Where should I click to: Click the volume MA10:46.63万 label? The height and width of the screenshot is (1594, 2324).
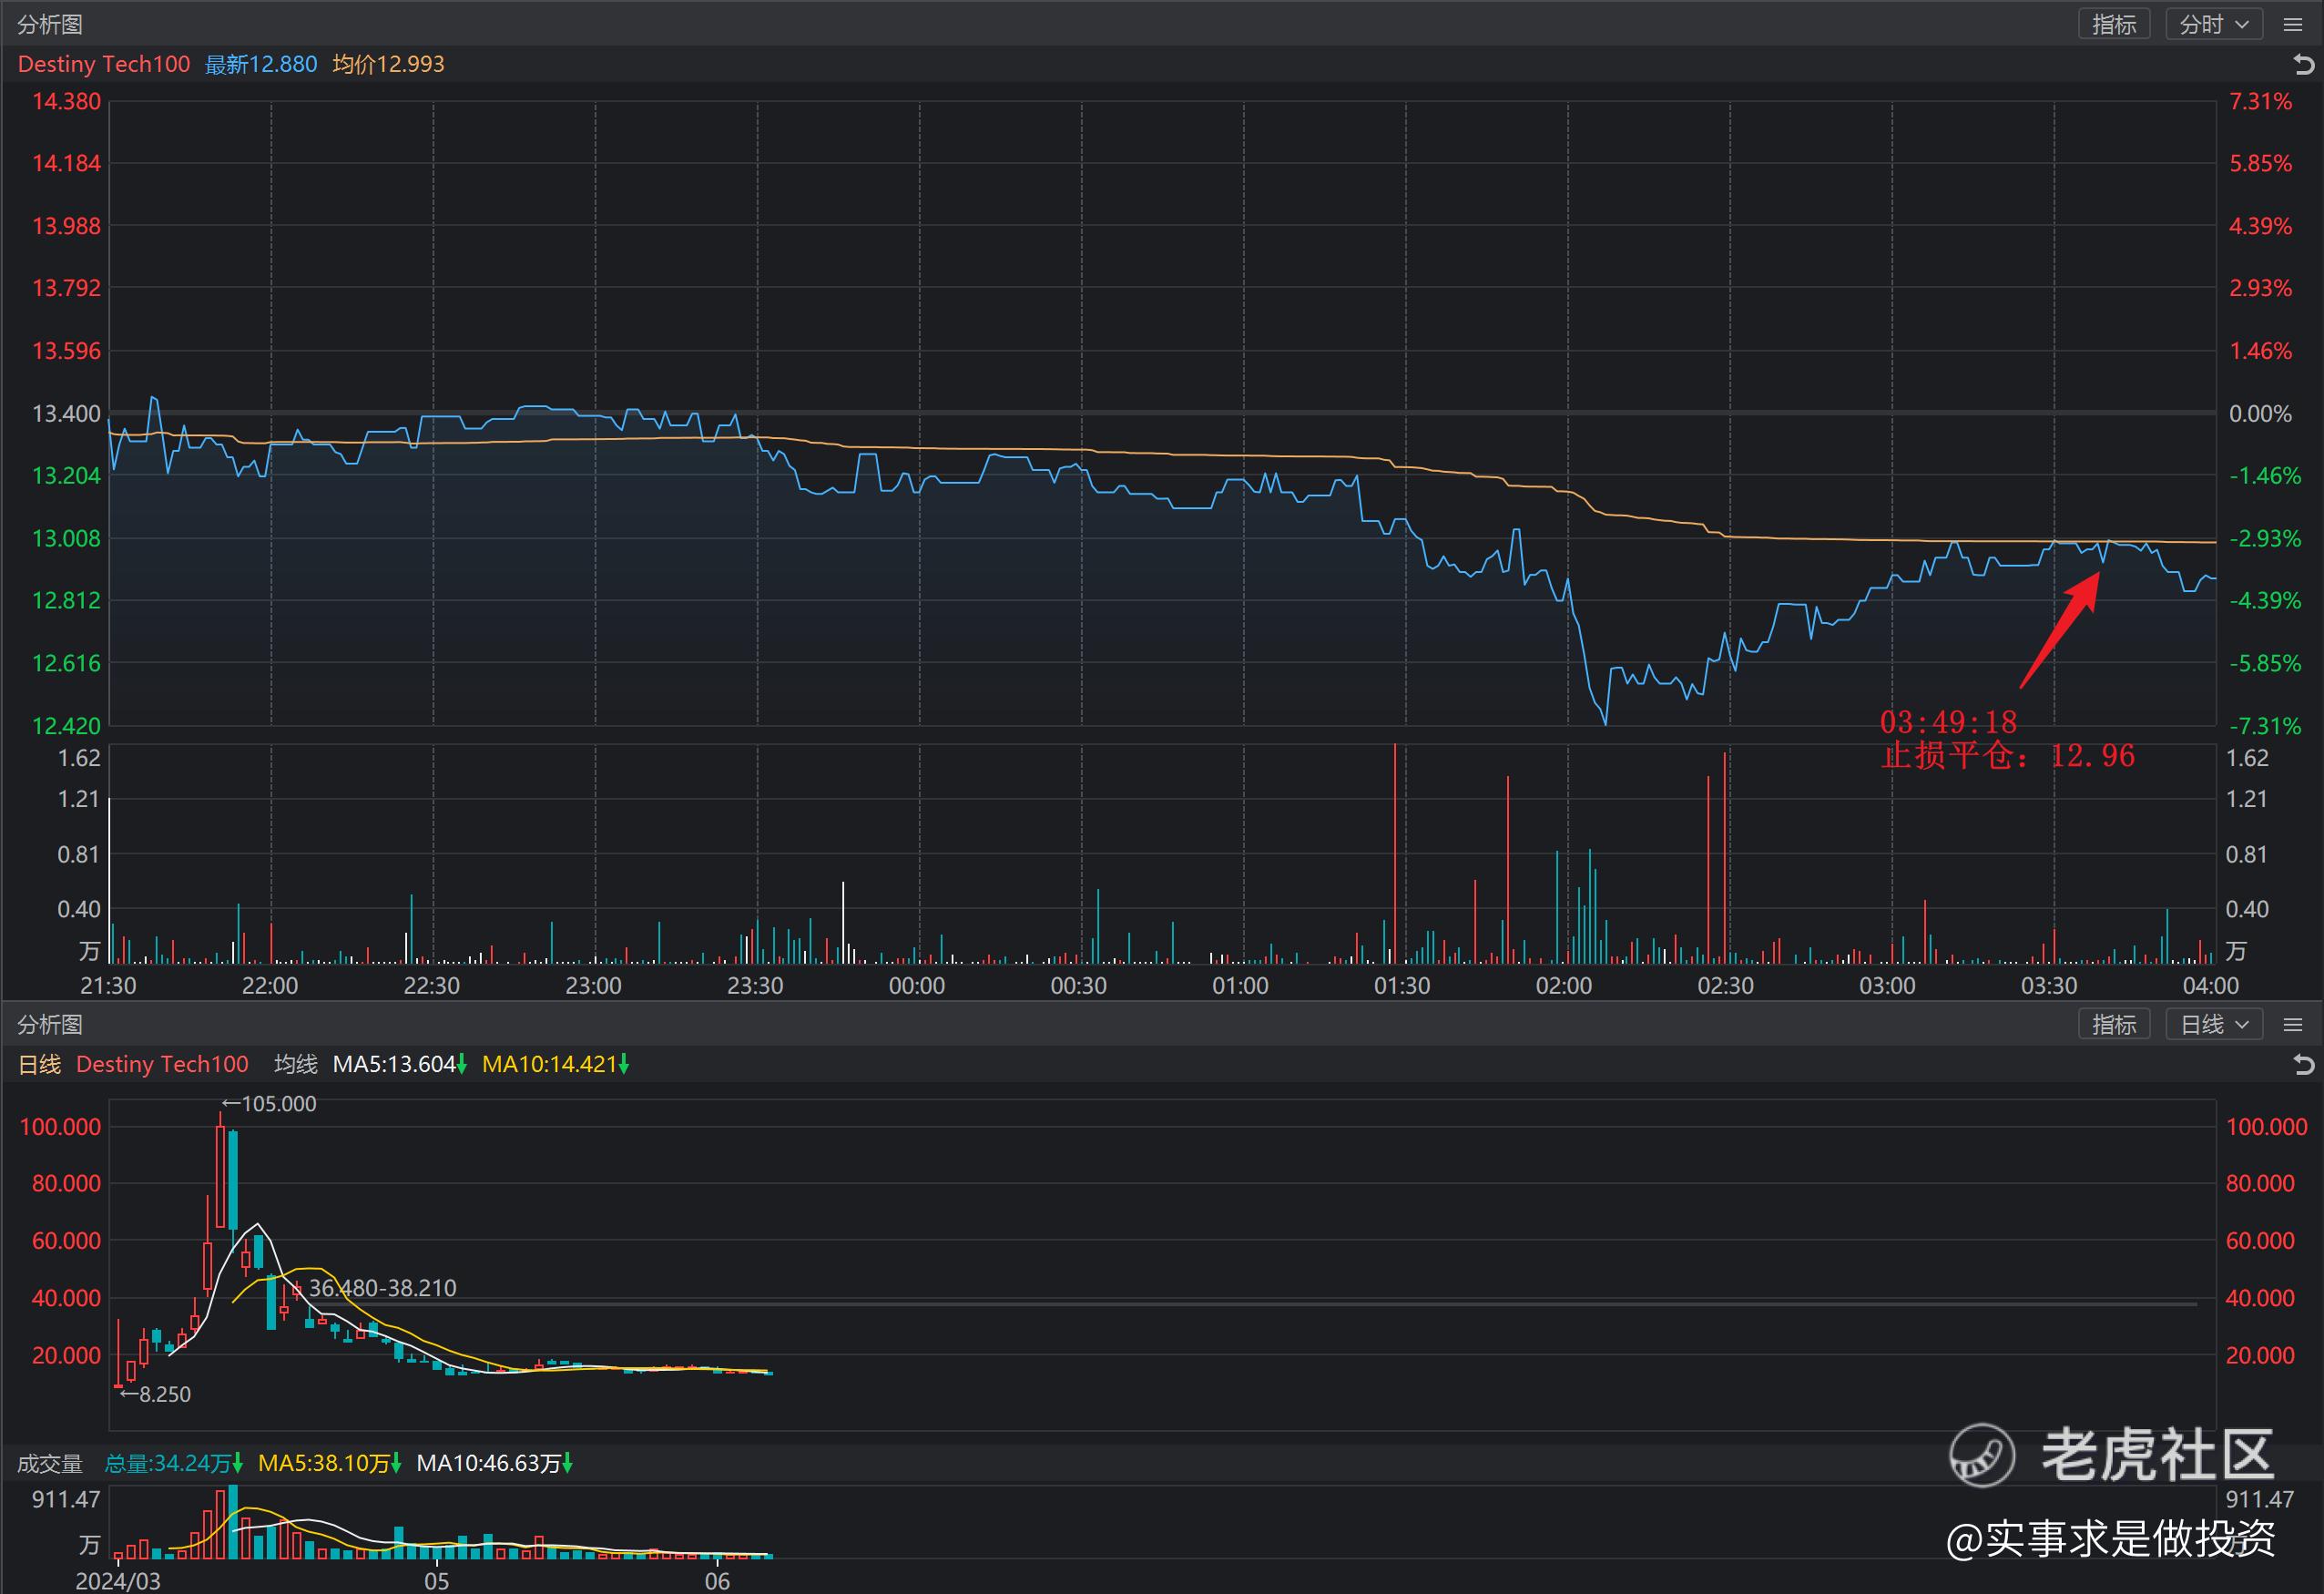pos(495,1463)
